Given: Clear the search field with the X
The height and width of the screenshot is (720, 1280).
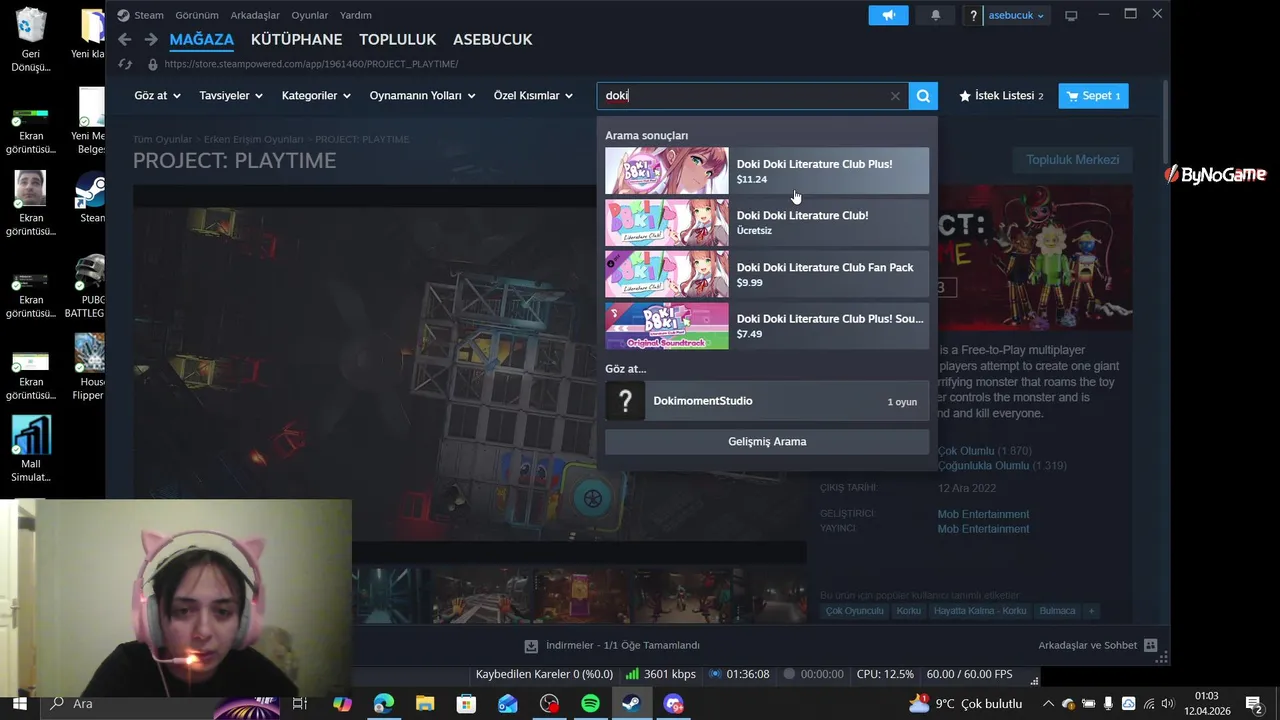Looking at the screenshot, I should pyautogui.click(x=895, y=96).
